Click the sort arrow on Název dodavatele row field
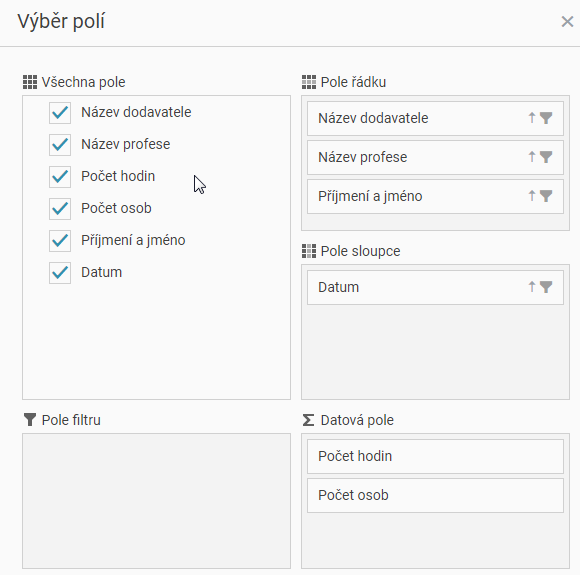 tap(532, 118)
